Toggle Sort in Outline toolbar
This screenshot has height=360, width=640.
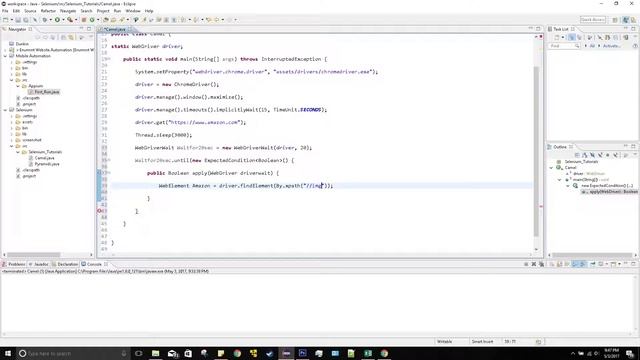585,155
